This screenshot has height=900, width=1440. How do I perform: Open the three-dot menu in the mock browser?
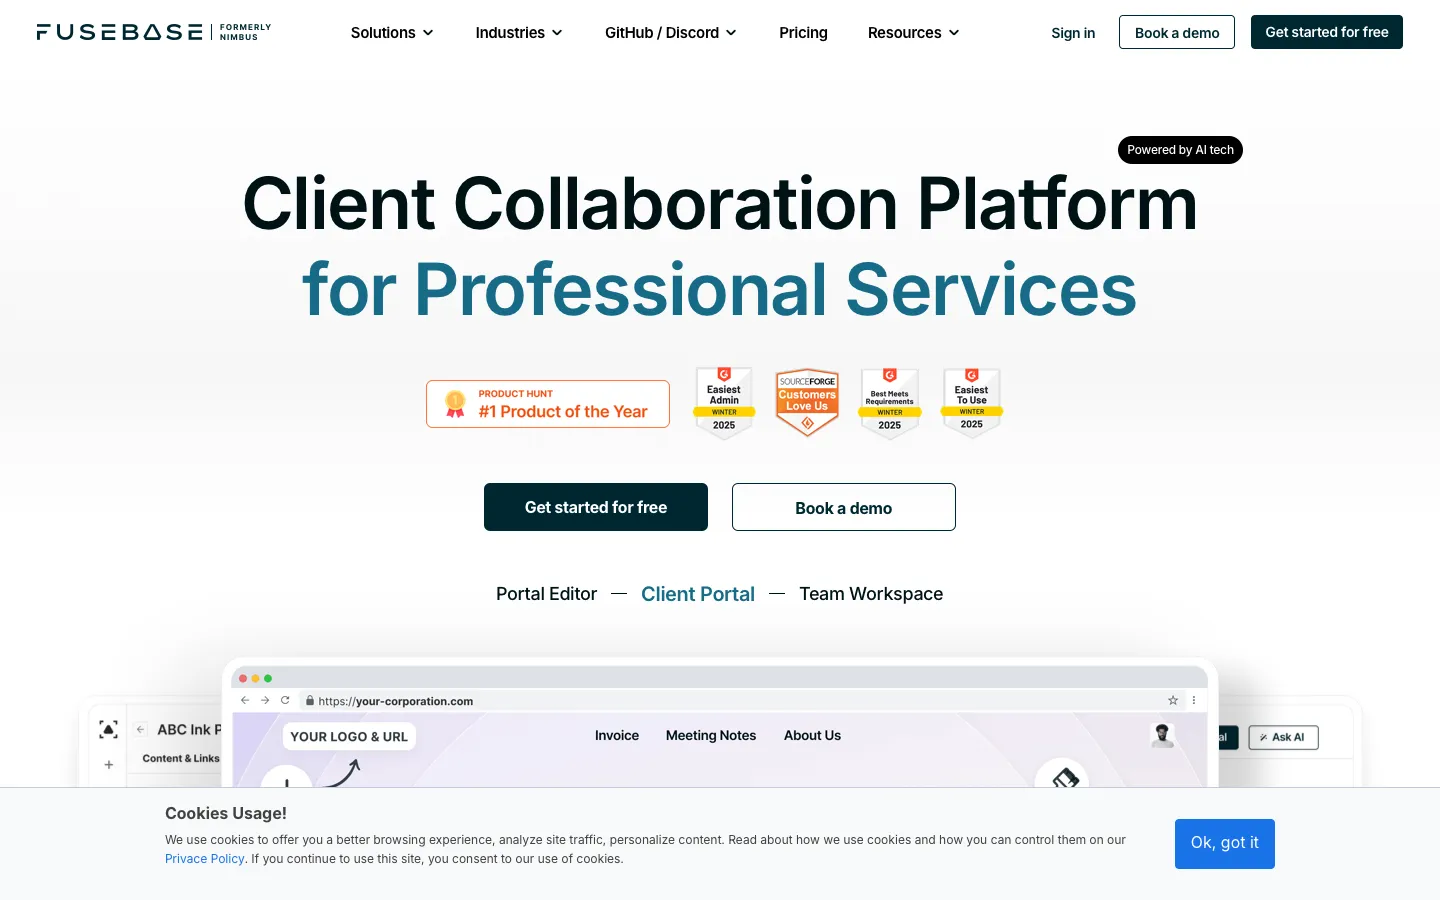[x=1194, y=701]
